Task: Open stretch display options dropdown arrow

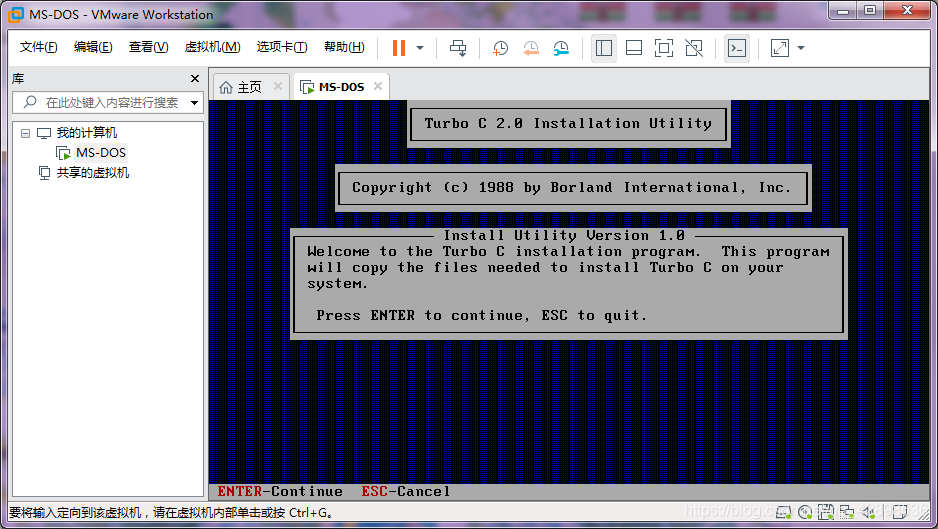Action: [x=801, y=48]
